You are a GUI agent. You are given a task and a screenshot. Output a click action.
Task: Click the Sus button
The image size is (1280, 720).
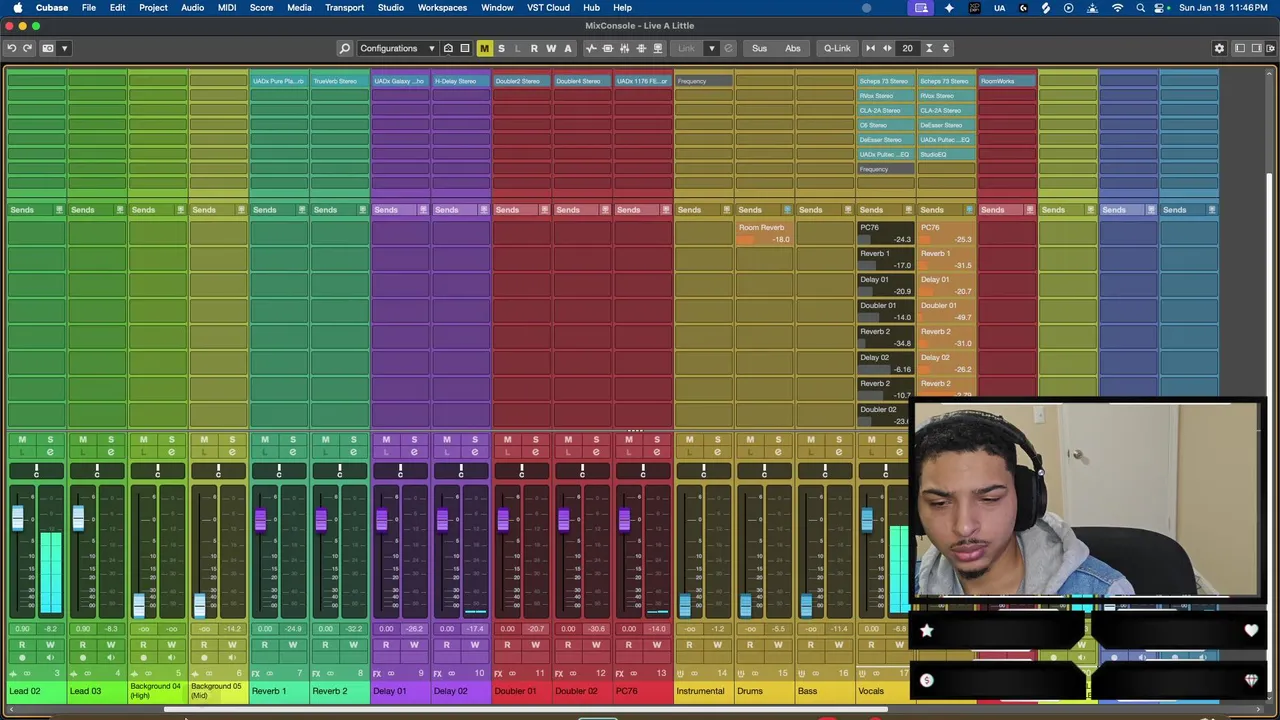point(759,48)
